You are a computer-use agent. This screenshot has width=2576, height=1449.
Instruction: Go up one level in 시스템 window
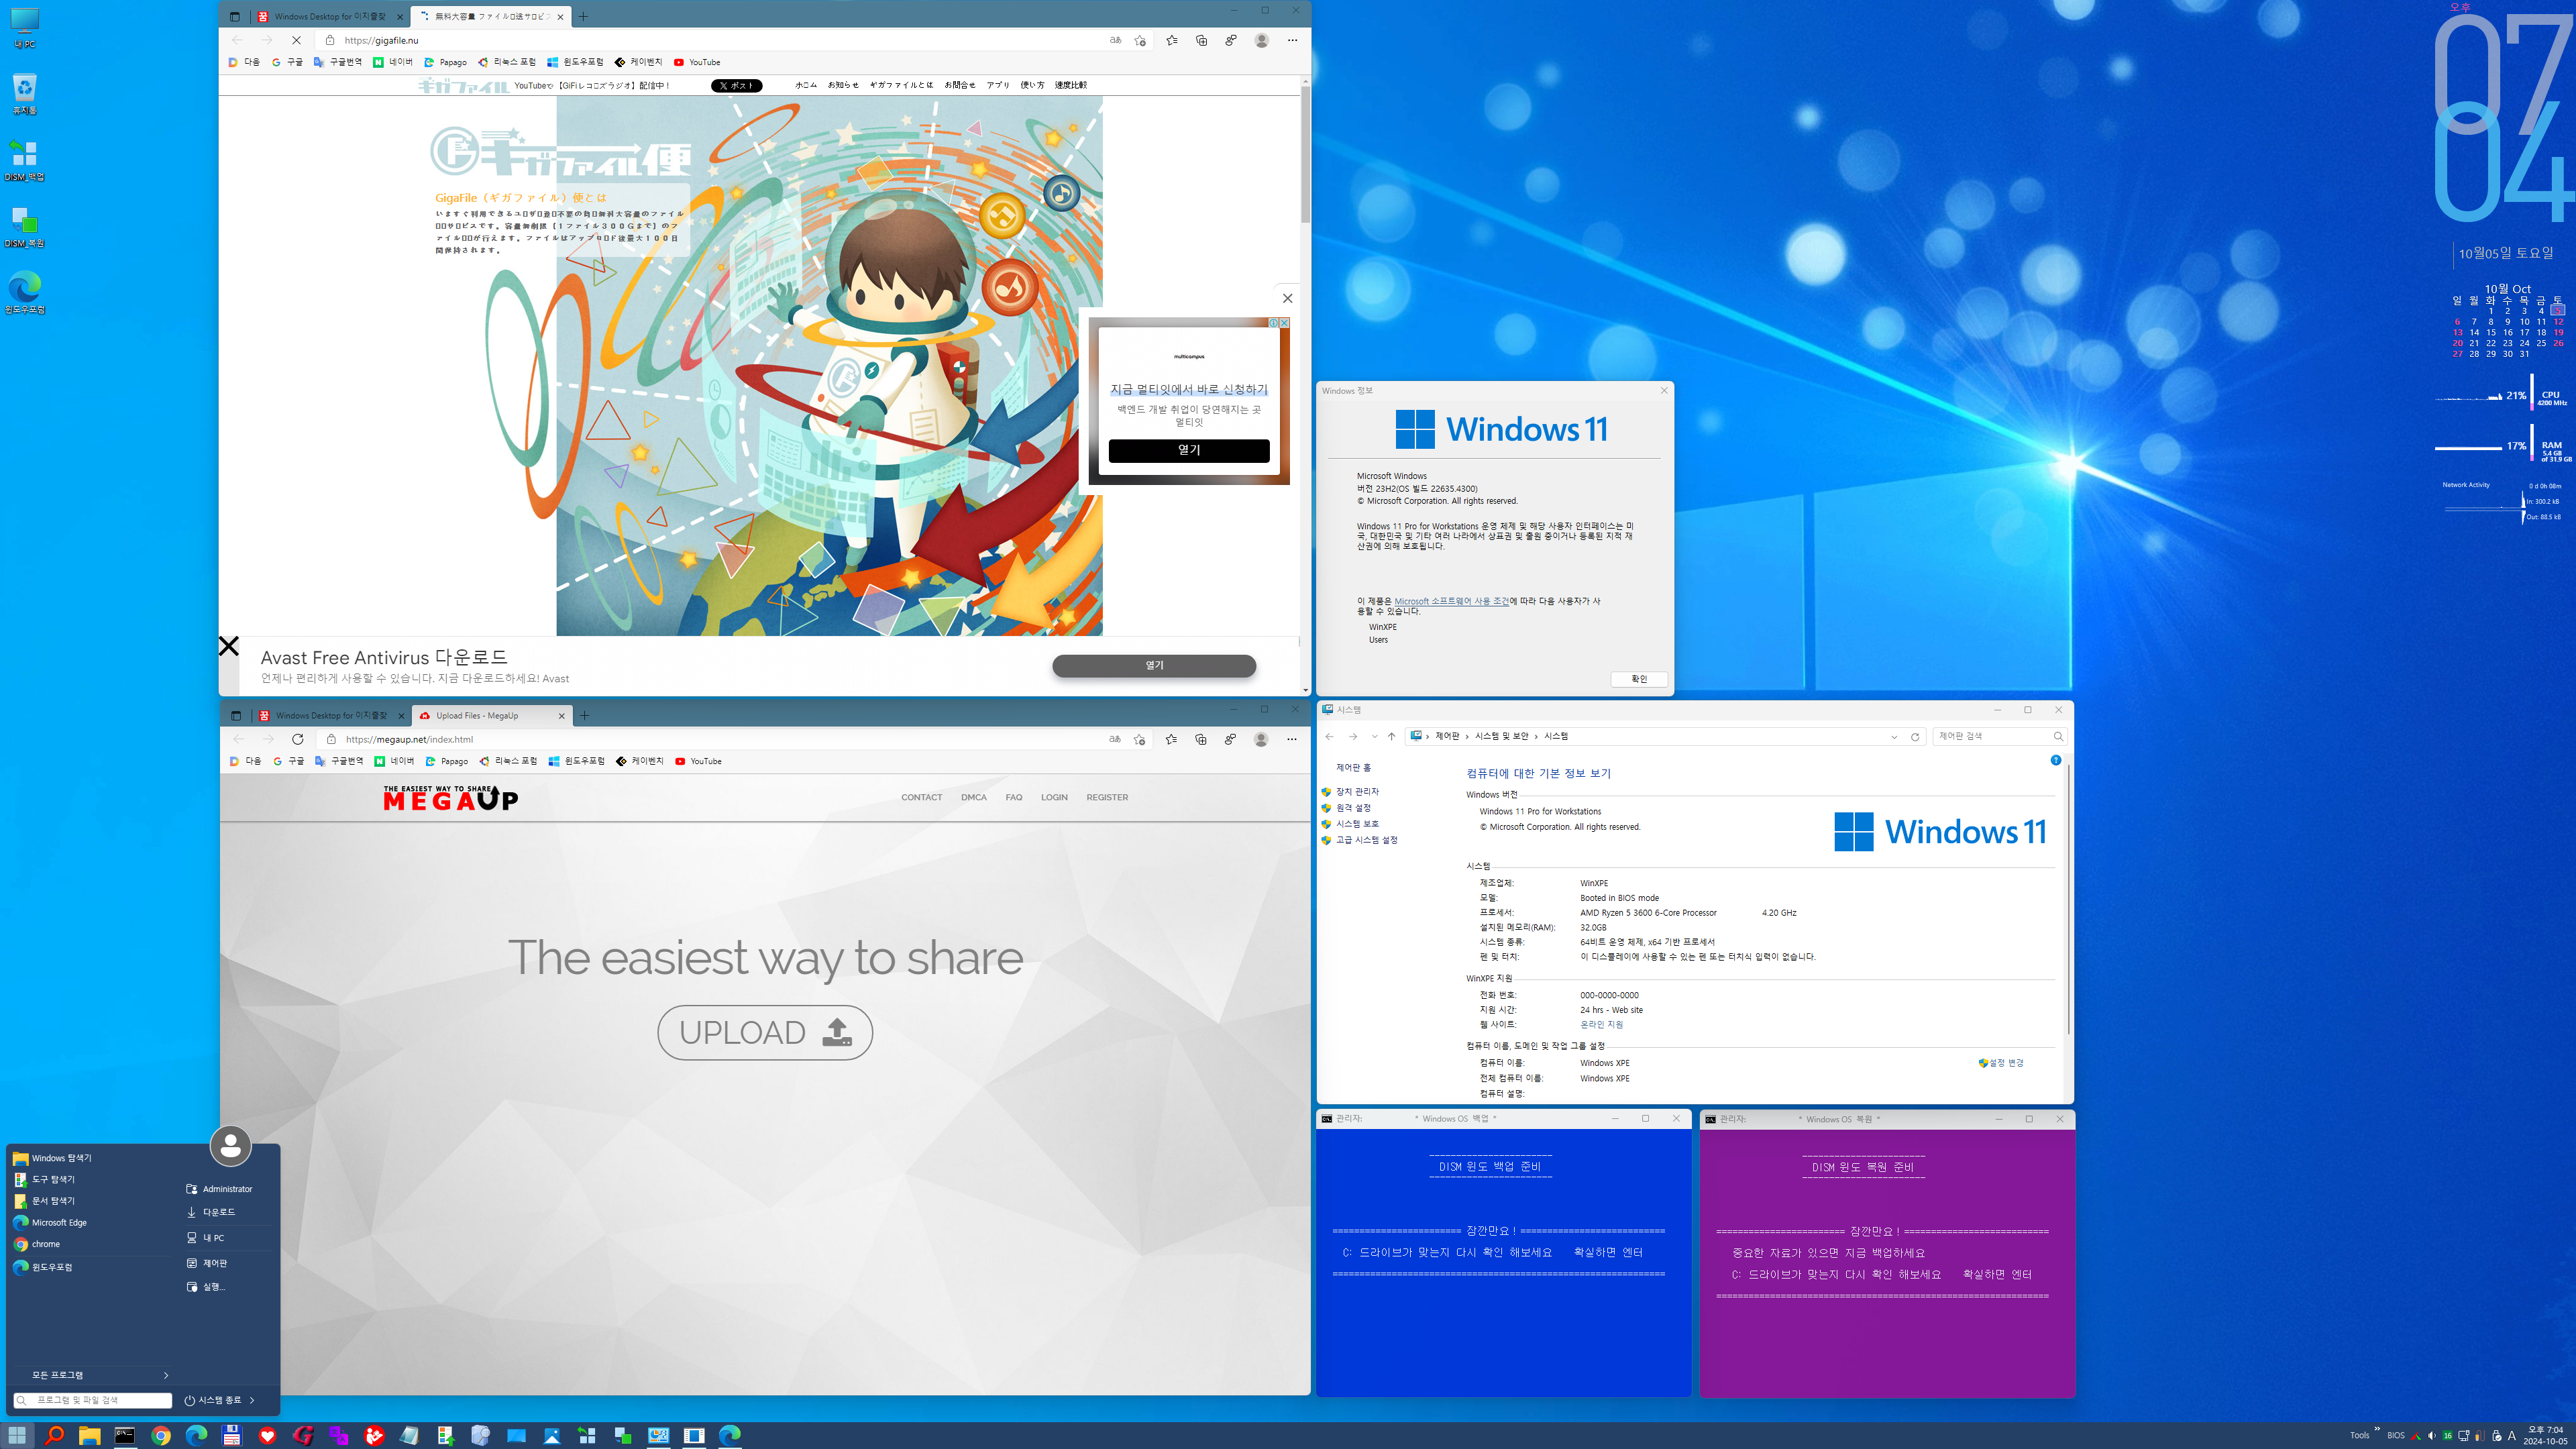pos(1391,737)
